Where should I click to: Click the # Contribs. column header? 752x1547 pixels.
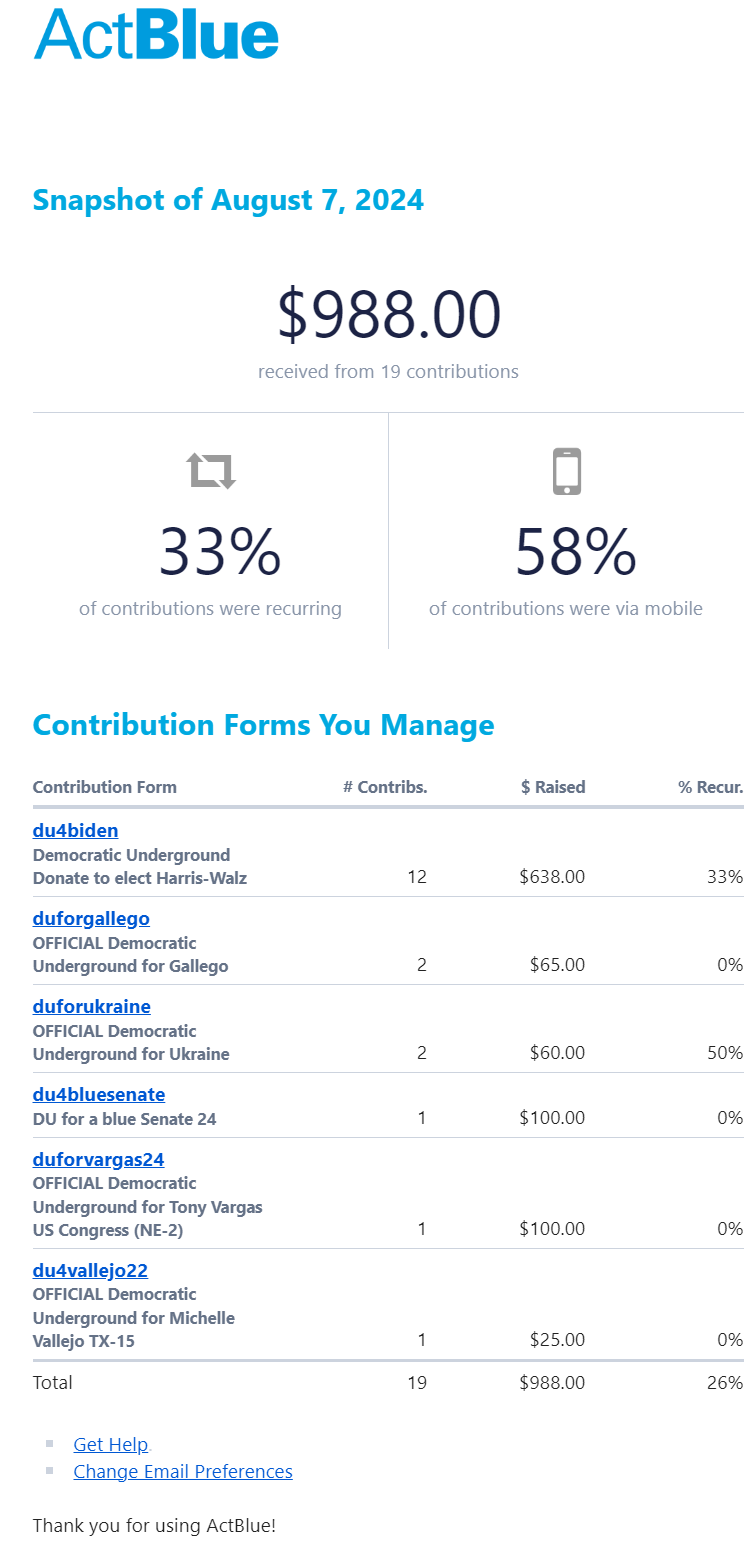(x=385, y=787)
